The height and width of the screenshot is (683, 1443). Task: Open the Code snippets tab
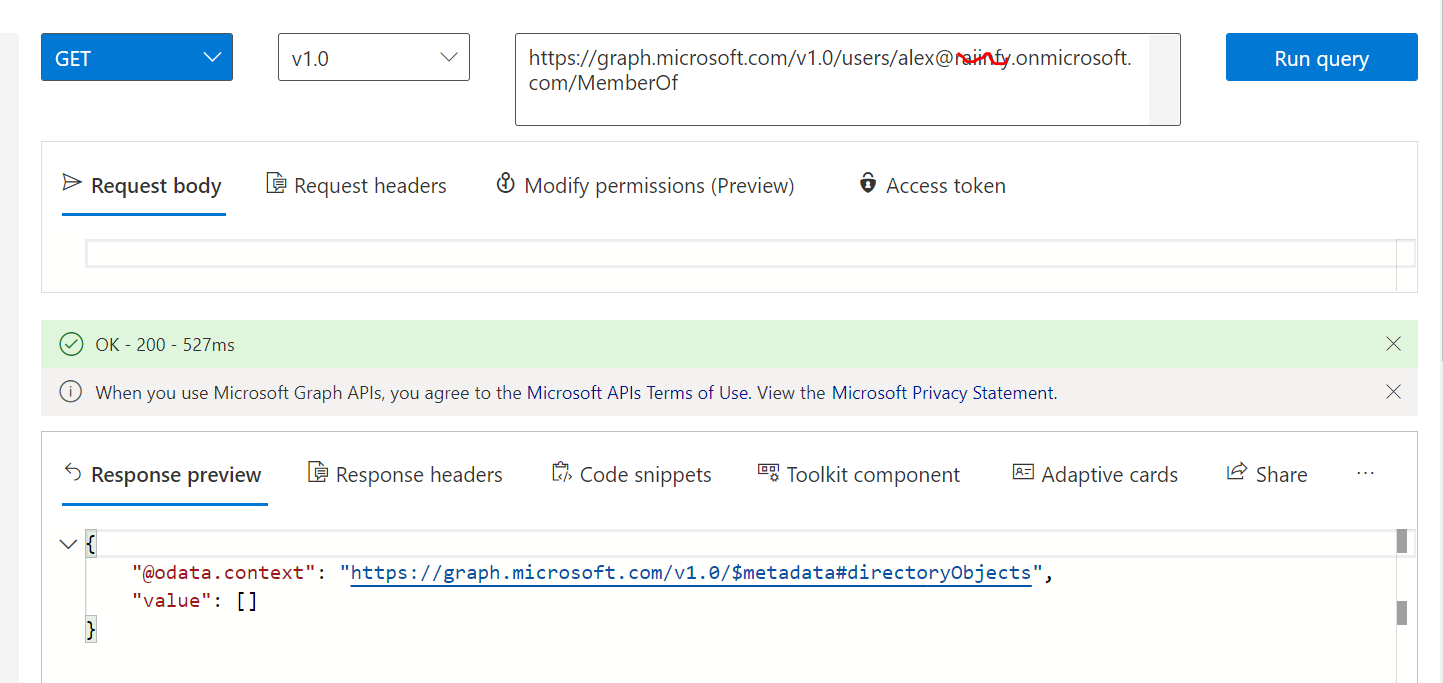pyautogui.click(x=632, y=475)
